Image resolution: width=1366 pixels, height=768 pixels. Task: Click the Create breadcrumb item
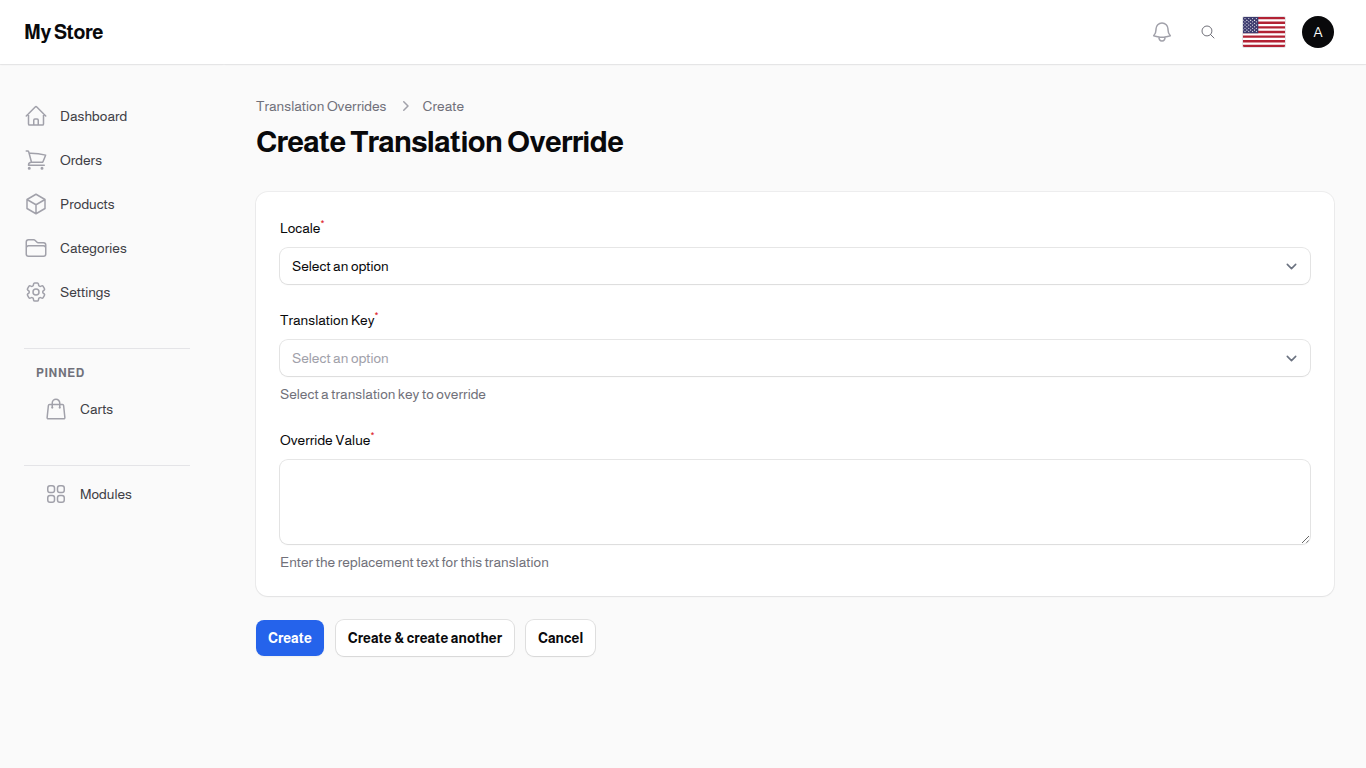click(x=443, y=106)
